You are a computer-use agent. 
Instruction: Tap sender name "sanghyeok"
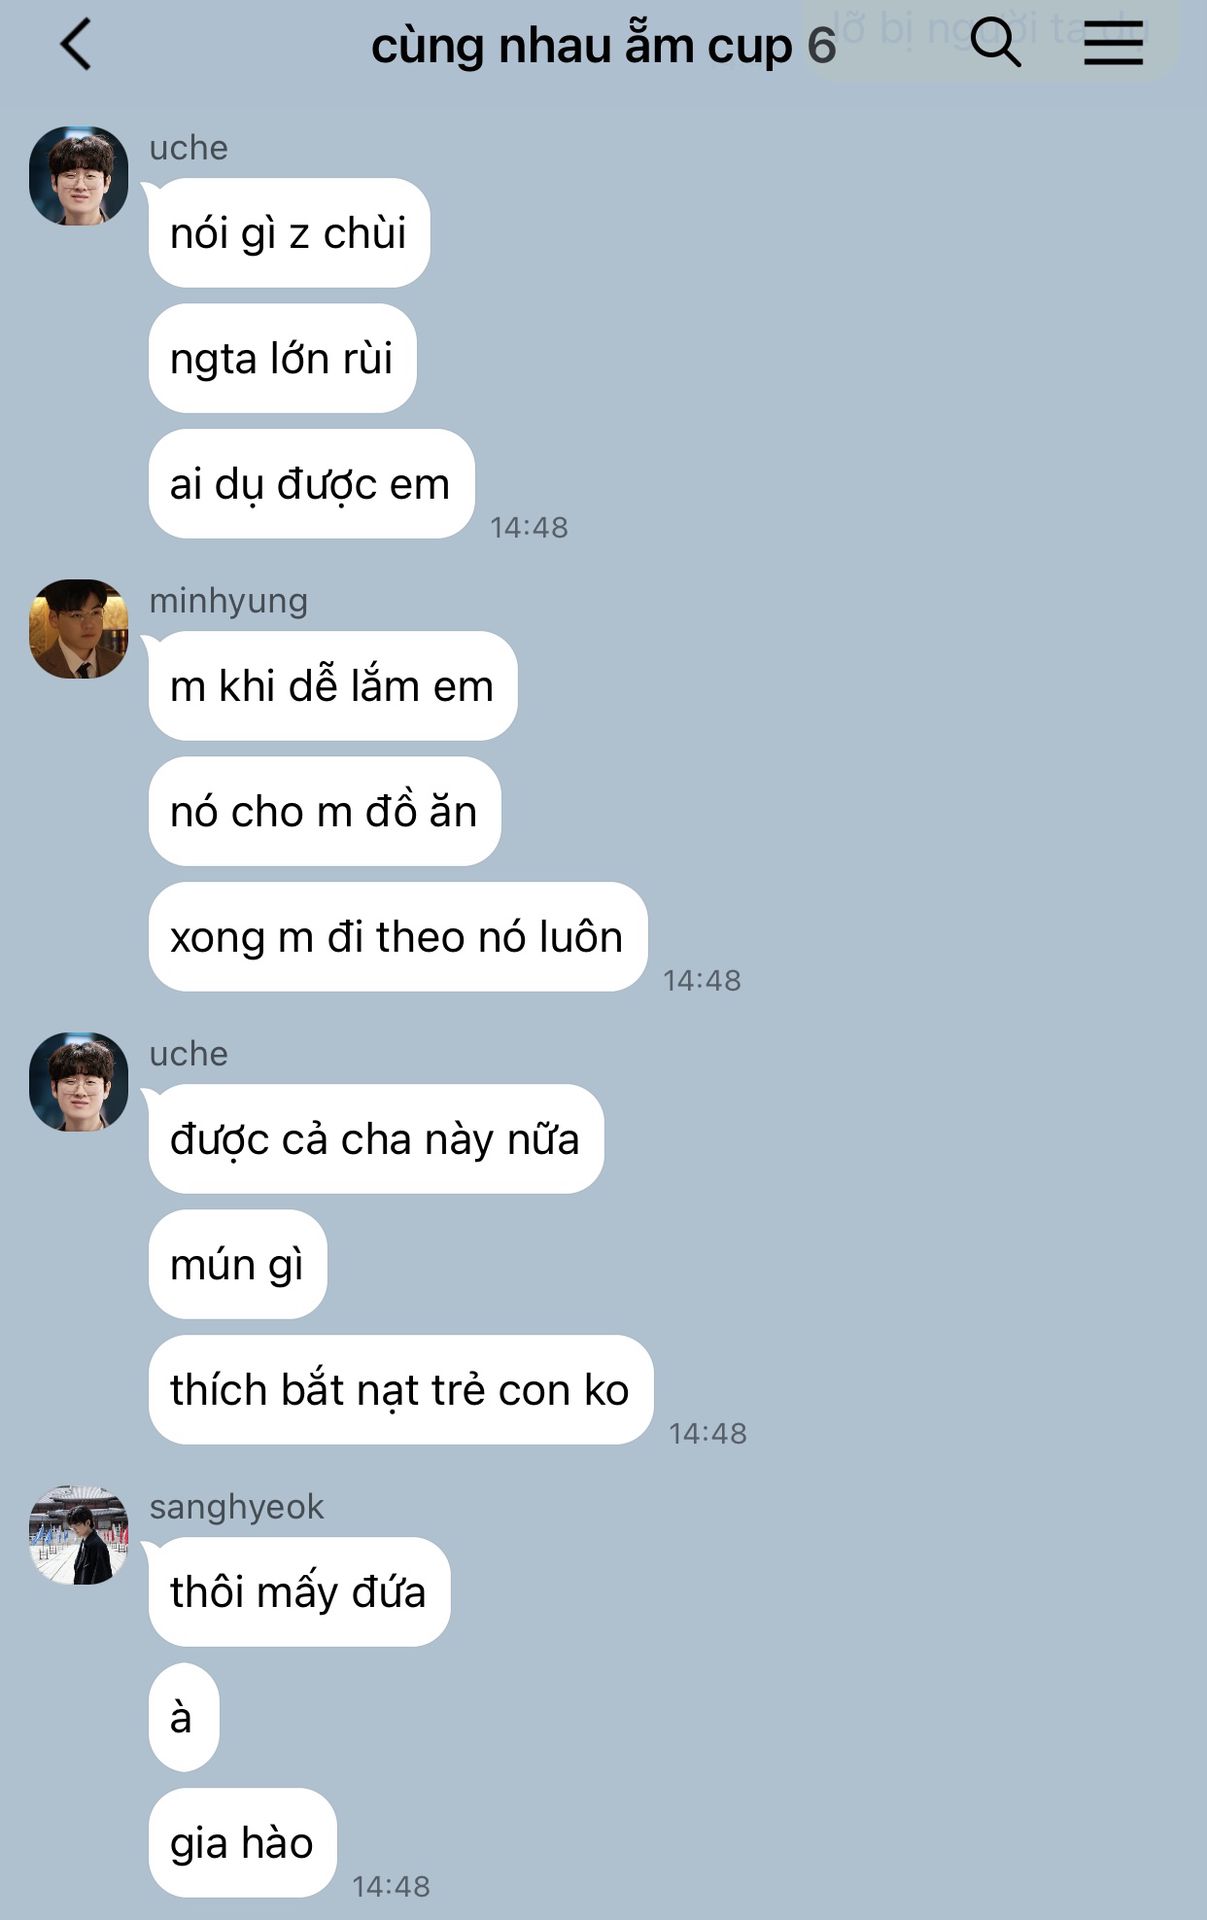coord(236,1507)
